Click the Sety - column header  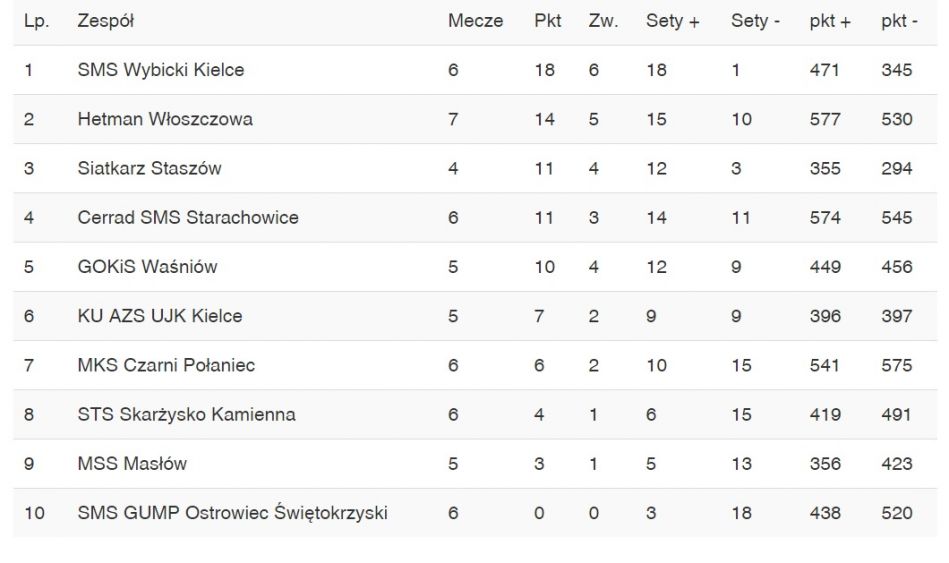pos(755,21)
